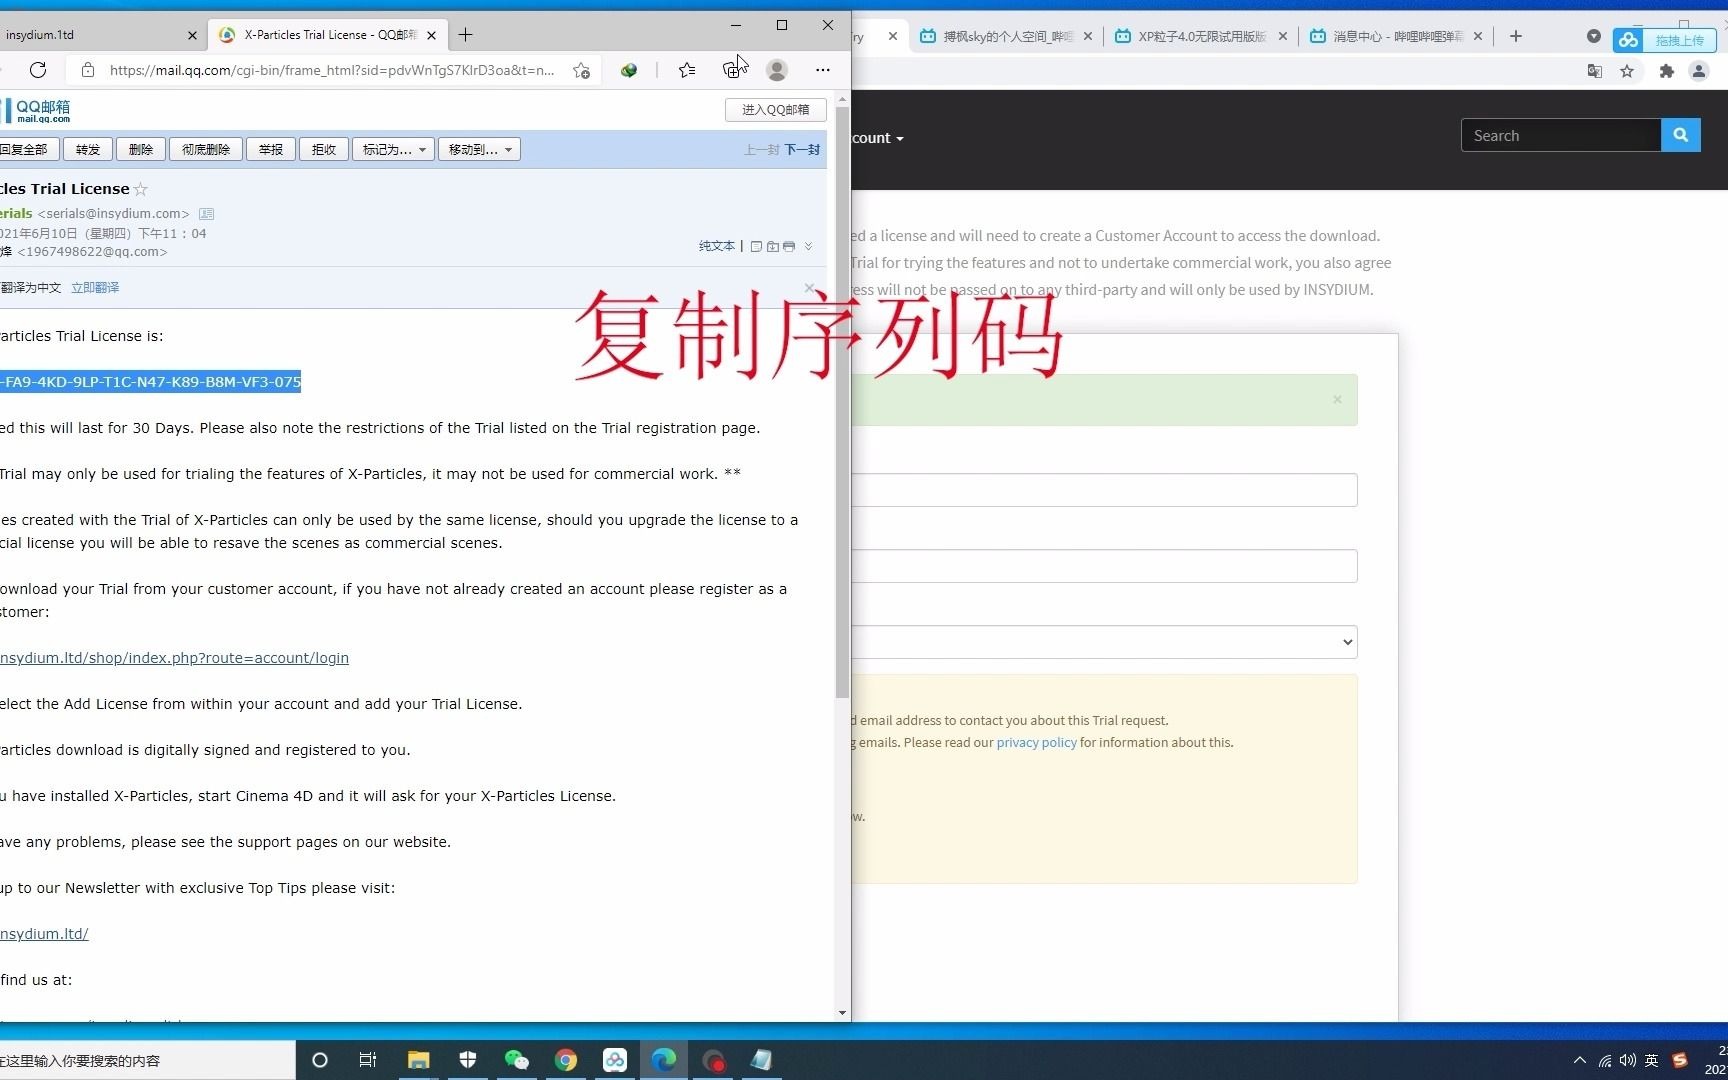Expand email header details chevron

click(808, 246)
